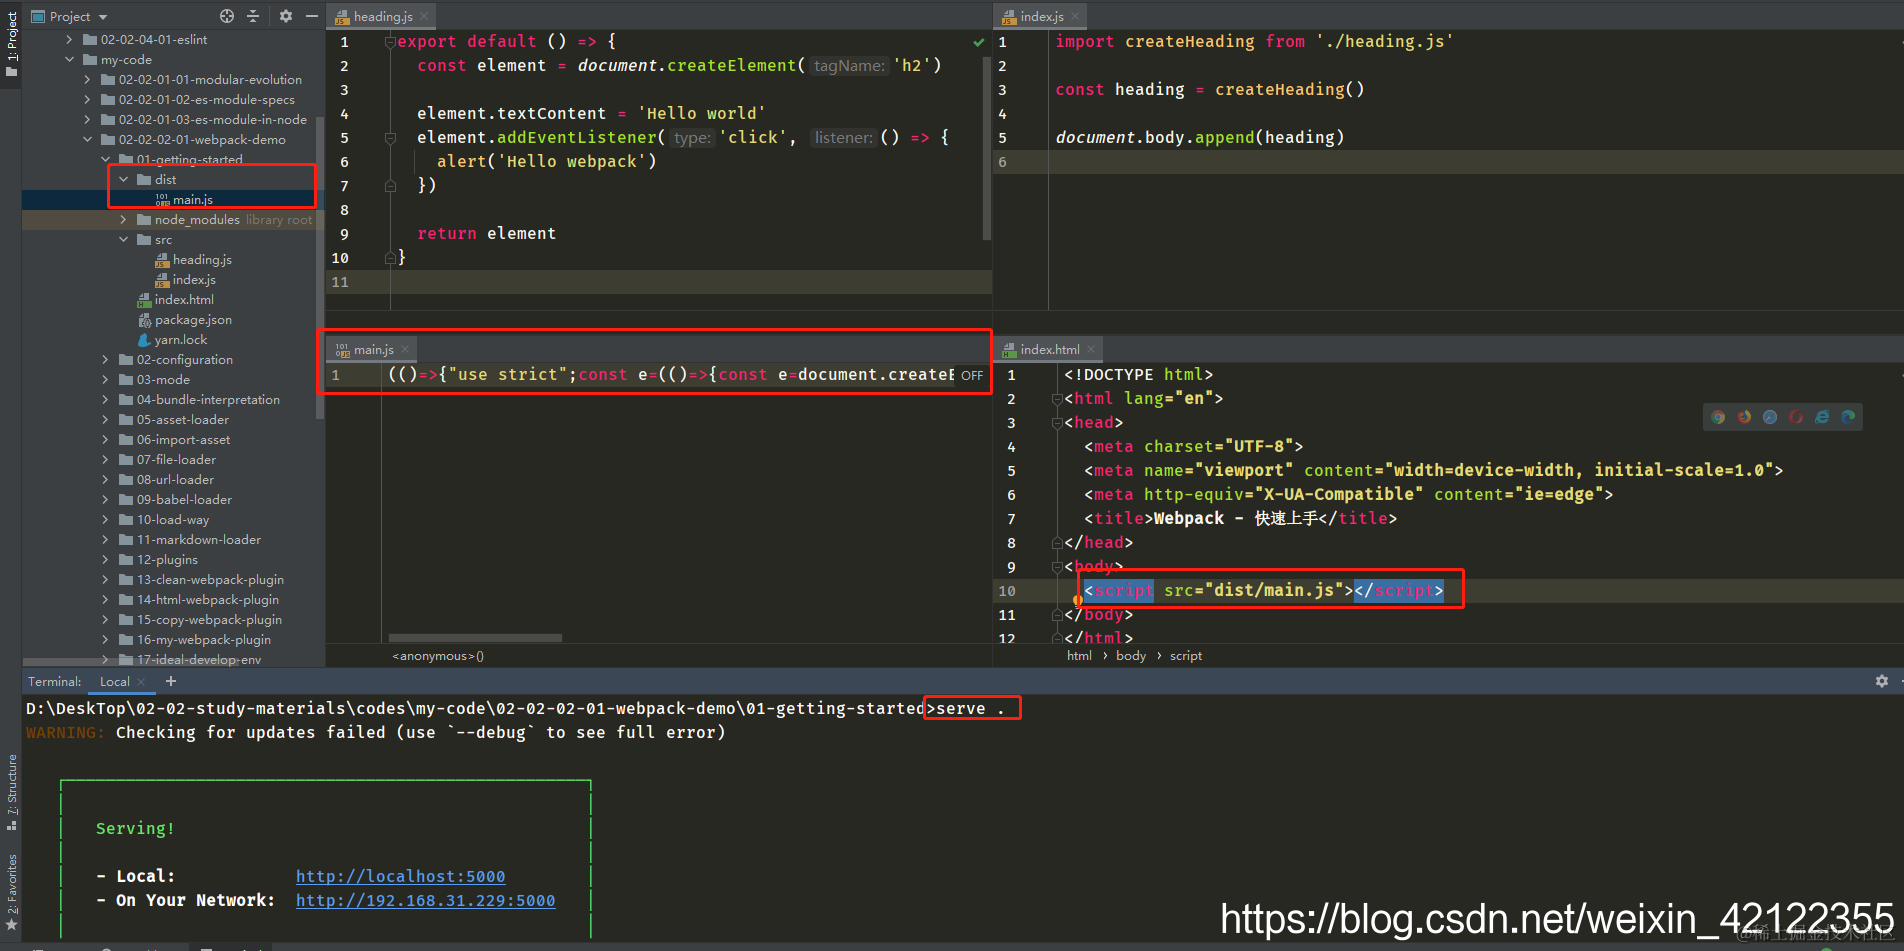Viewport: 1904px width, 951px height.
Task: Toggle soft-wrap OFF indicator in main.js
Action: point(972,375)
